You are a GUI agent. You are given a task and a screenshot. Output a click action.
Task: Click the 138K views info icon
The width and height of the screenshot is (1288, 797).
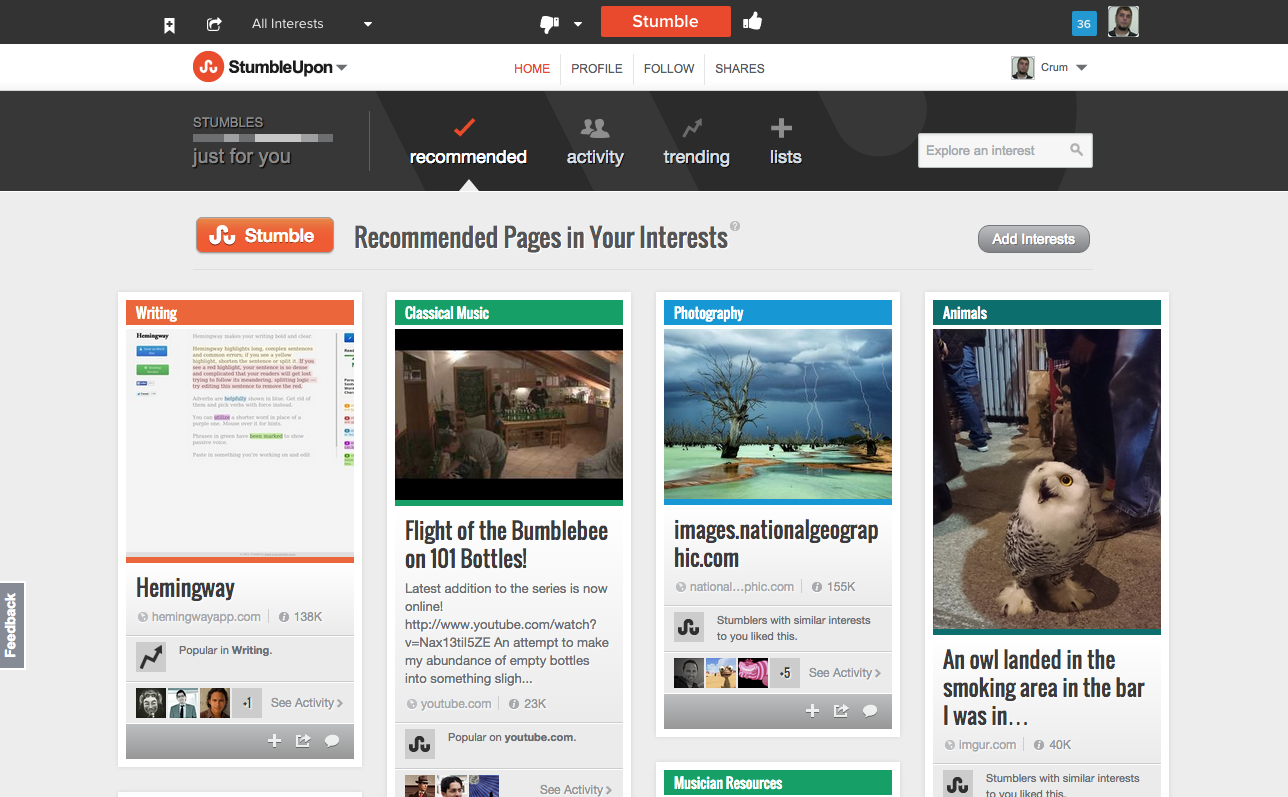283,618
